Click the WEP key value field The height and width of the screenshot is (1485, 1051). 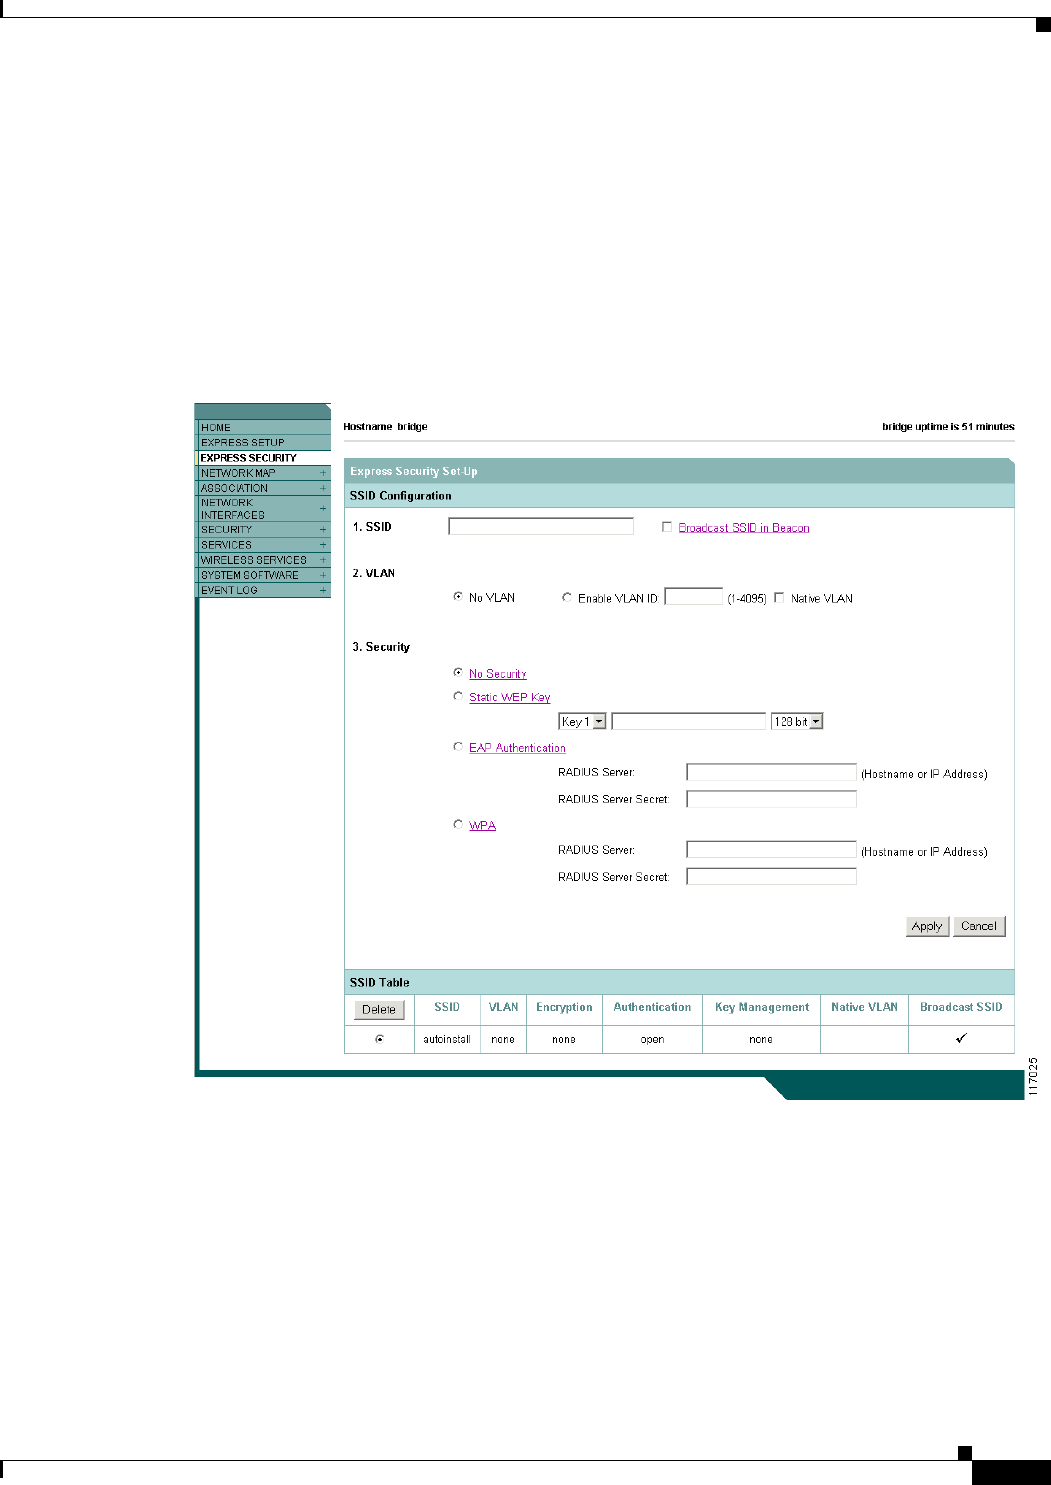click(x=689, y=721)
